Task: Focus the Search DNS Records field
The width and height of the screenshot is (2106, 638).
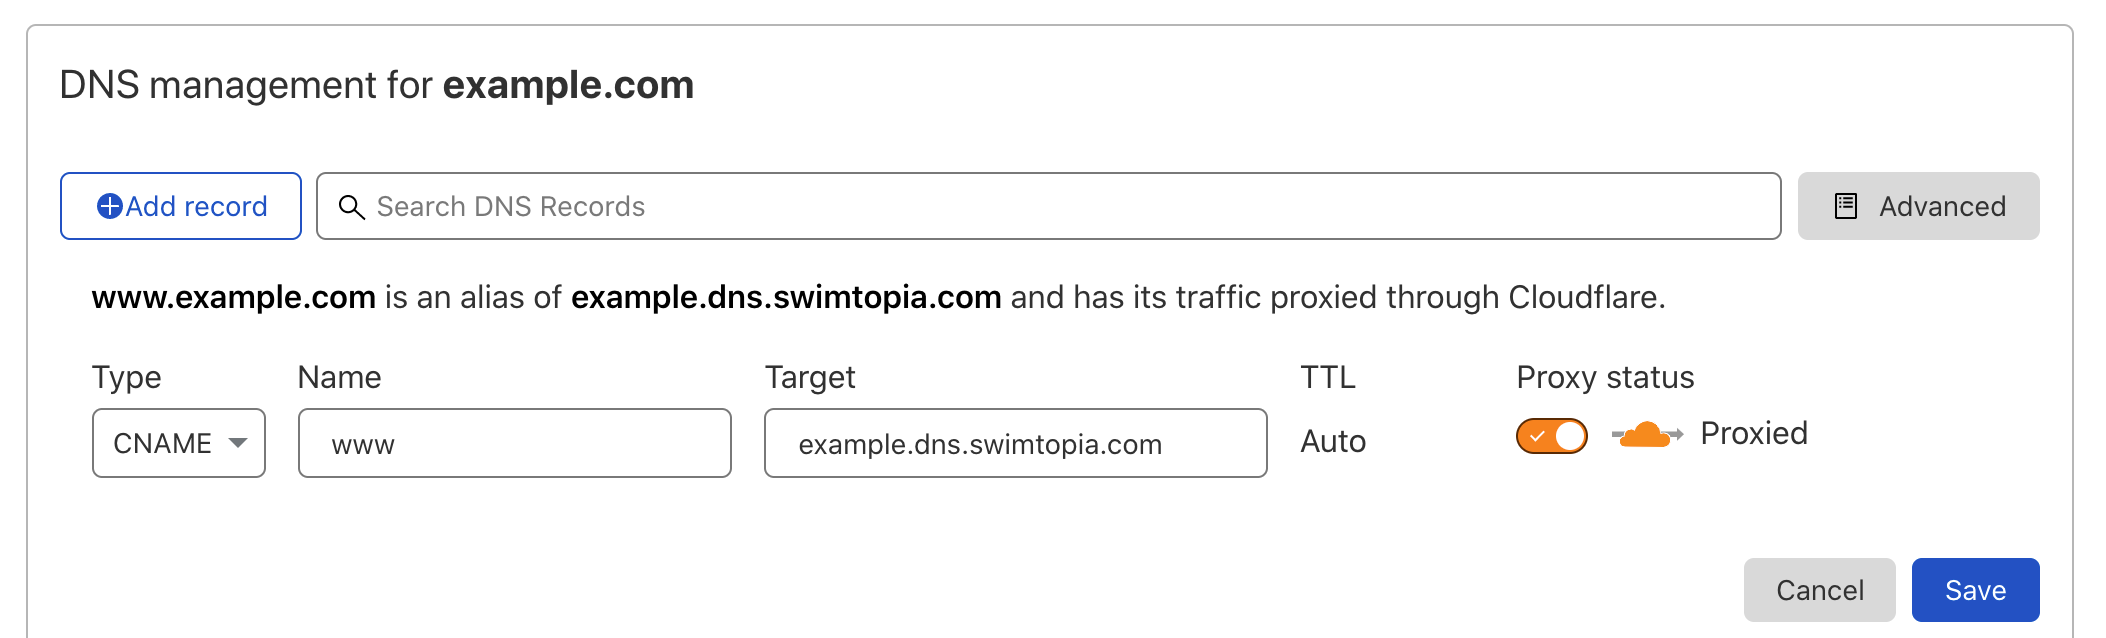Action: (x=1060, y=206)
